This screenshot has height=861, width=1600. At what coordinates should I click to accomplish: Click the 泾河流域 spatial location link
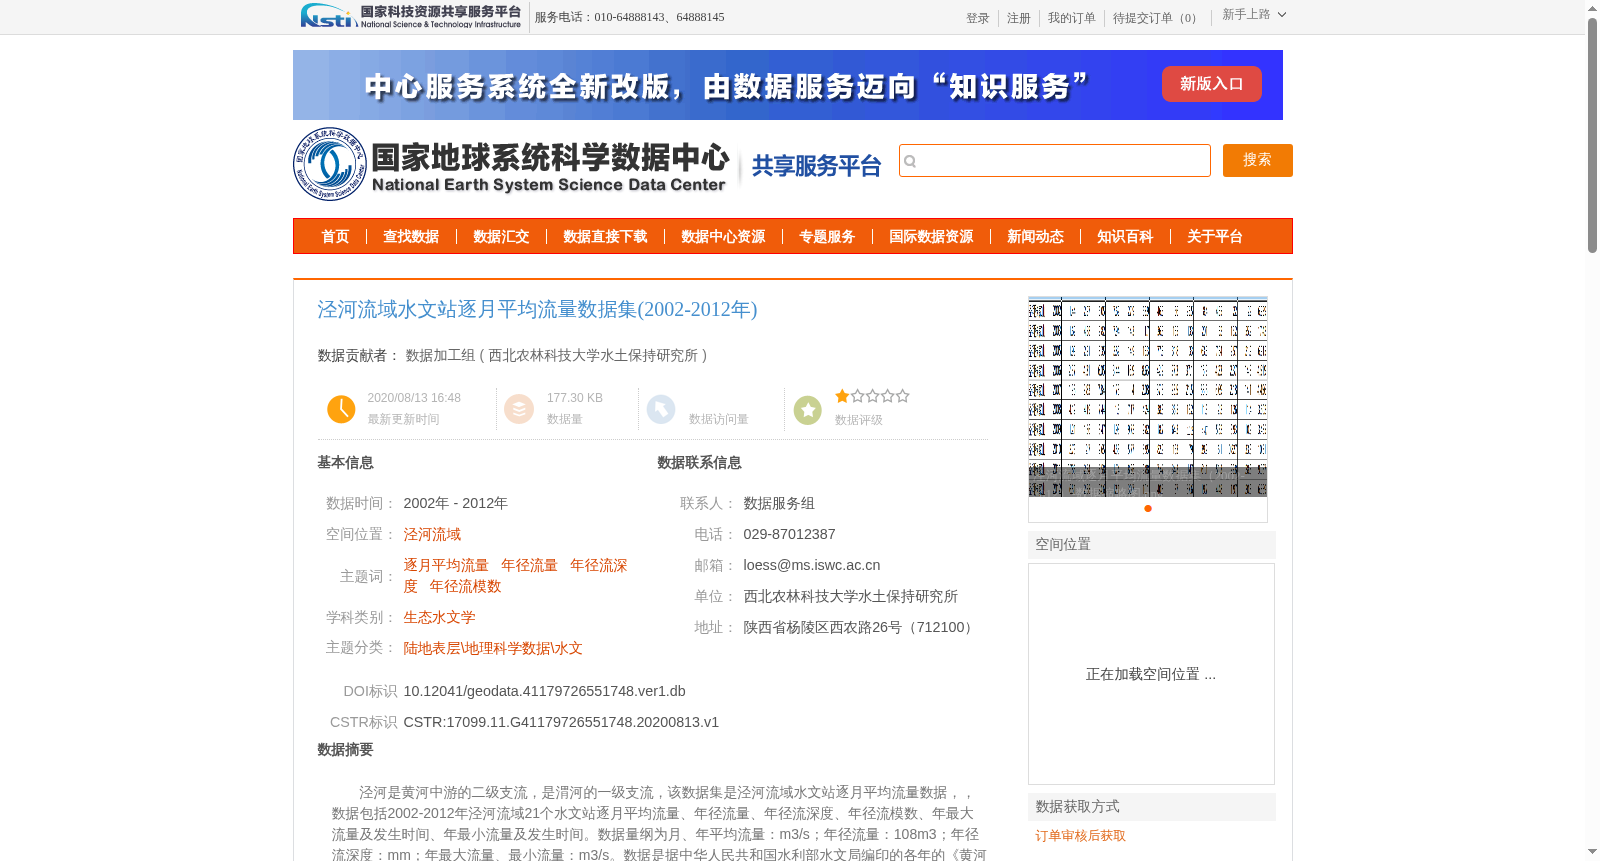(432, 535)
